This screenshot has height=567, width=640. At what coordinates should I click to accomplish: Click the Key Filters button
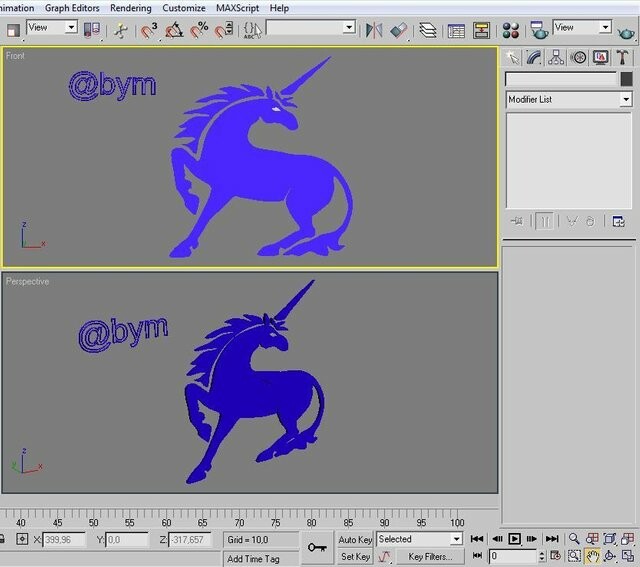[430, 556]
